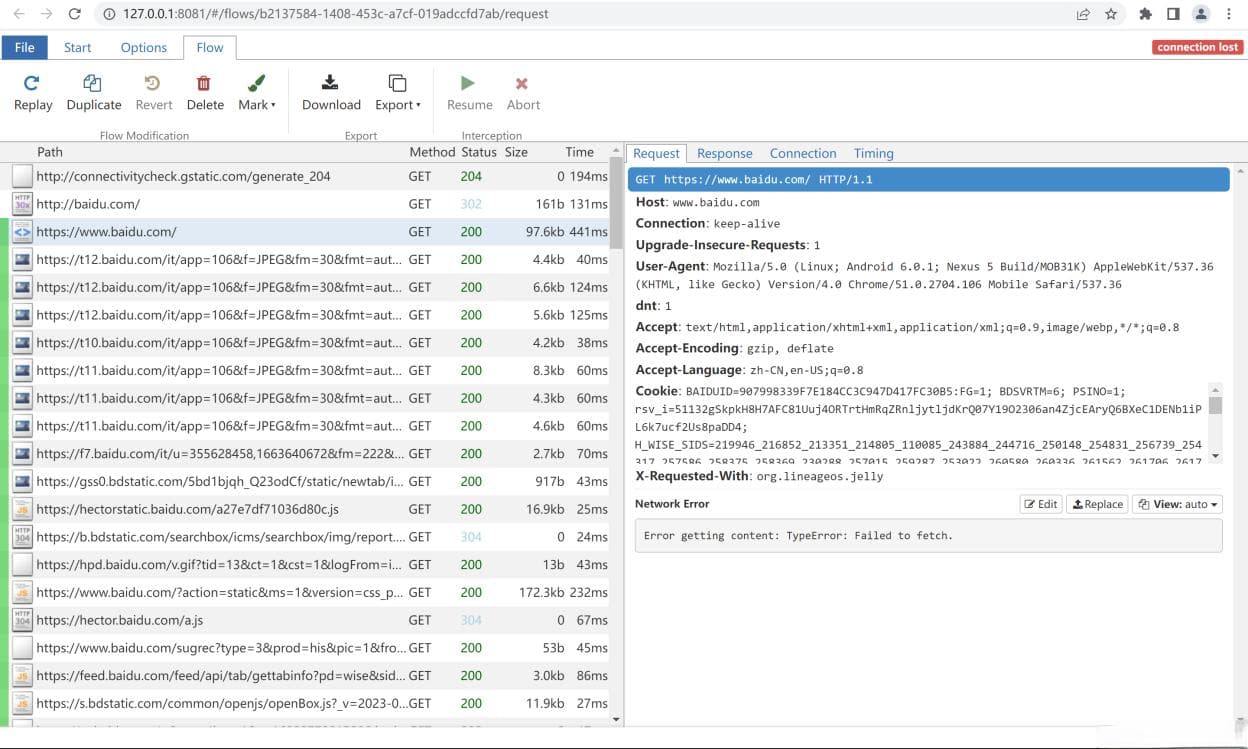Click the Delete trash icon
The height and width of the screenshot is (749, 1248).
204,84
